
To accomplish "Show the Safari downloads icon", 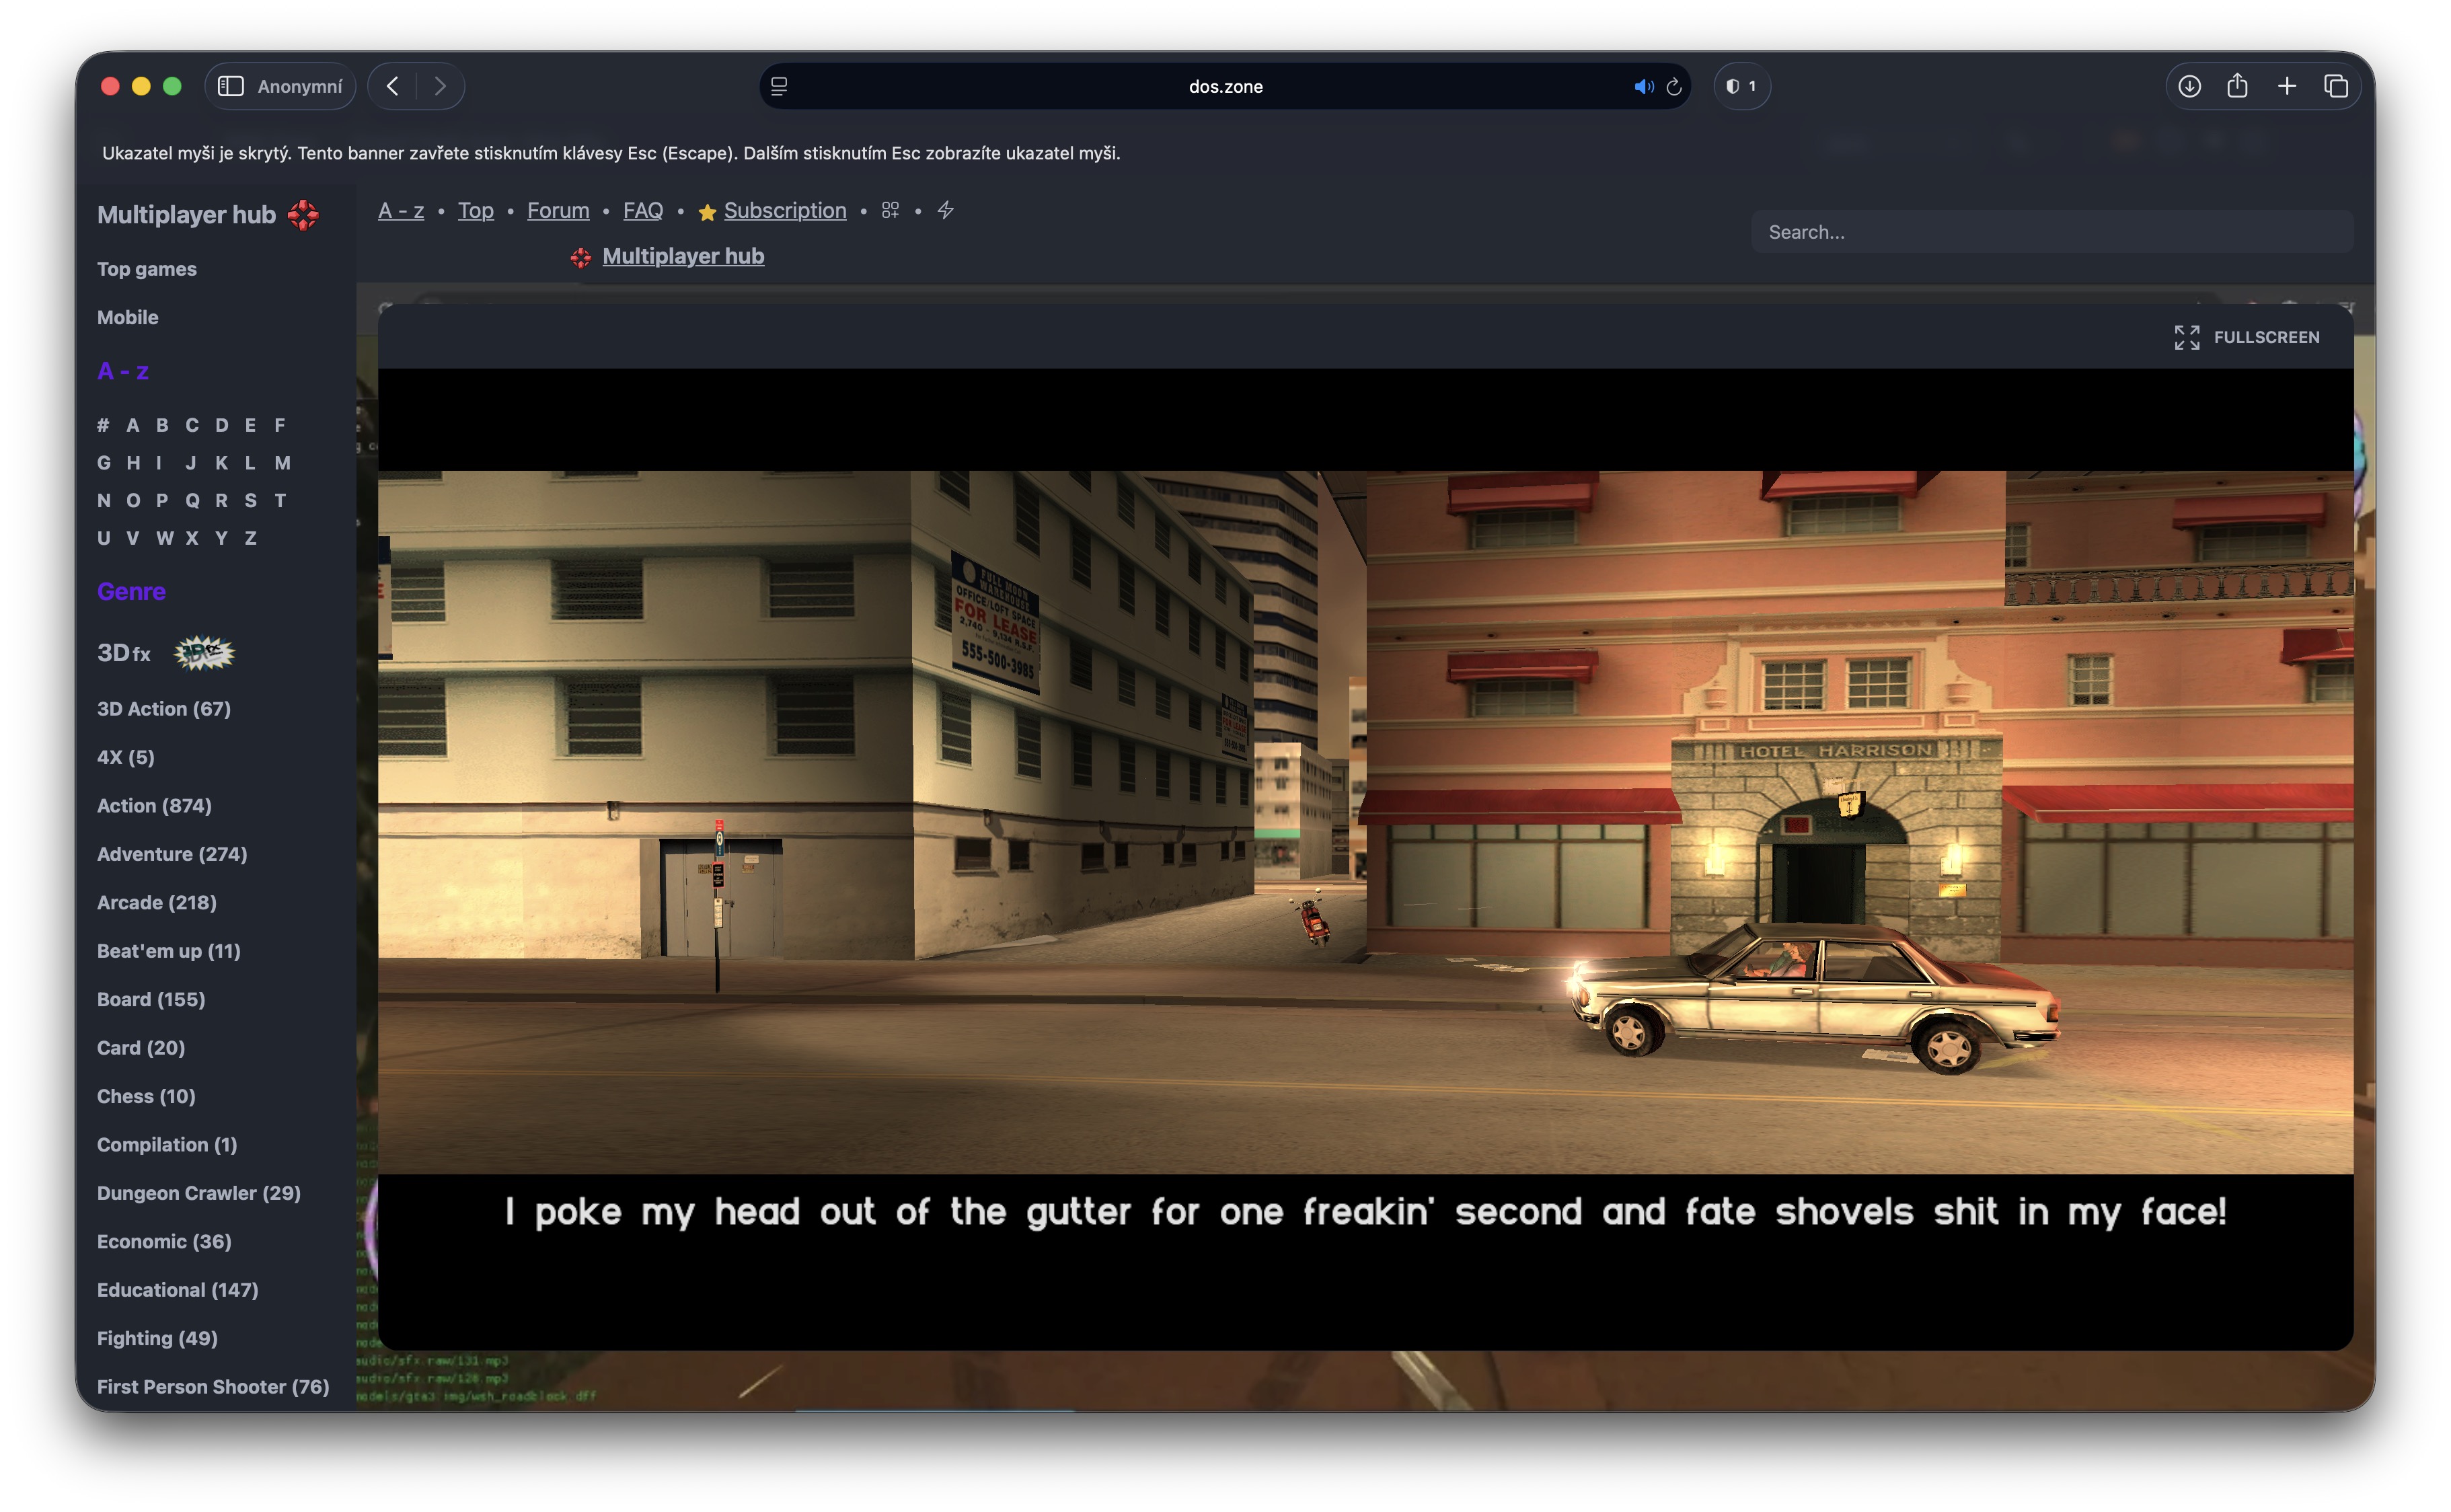I will (x=2189, y=86).
